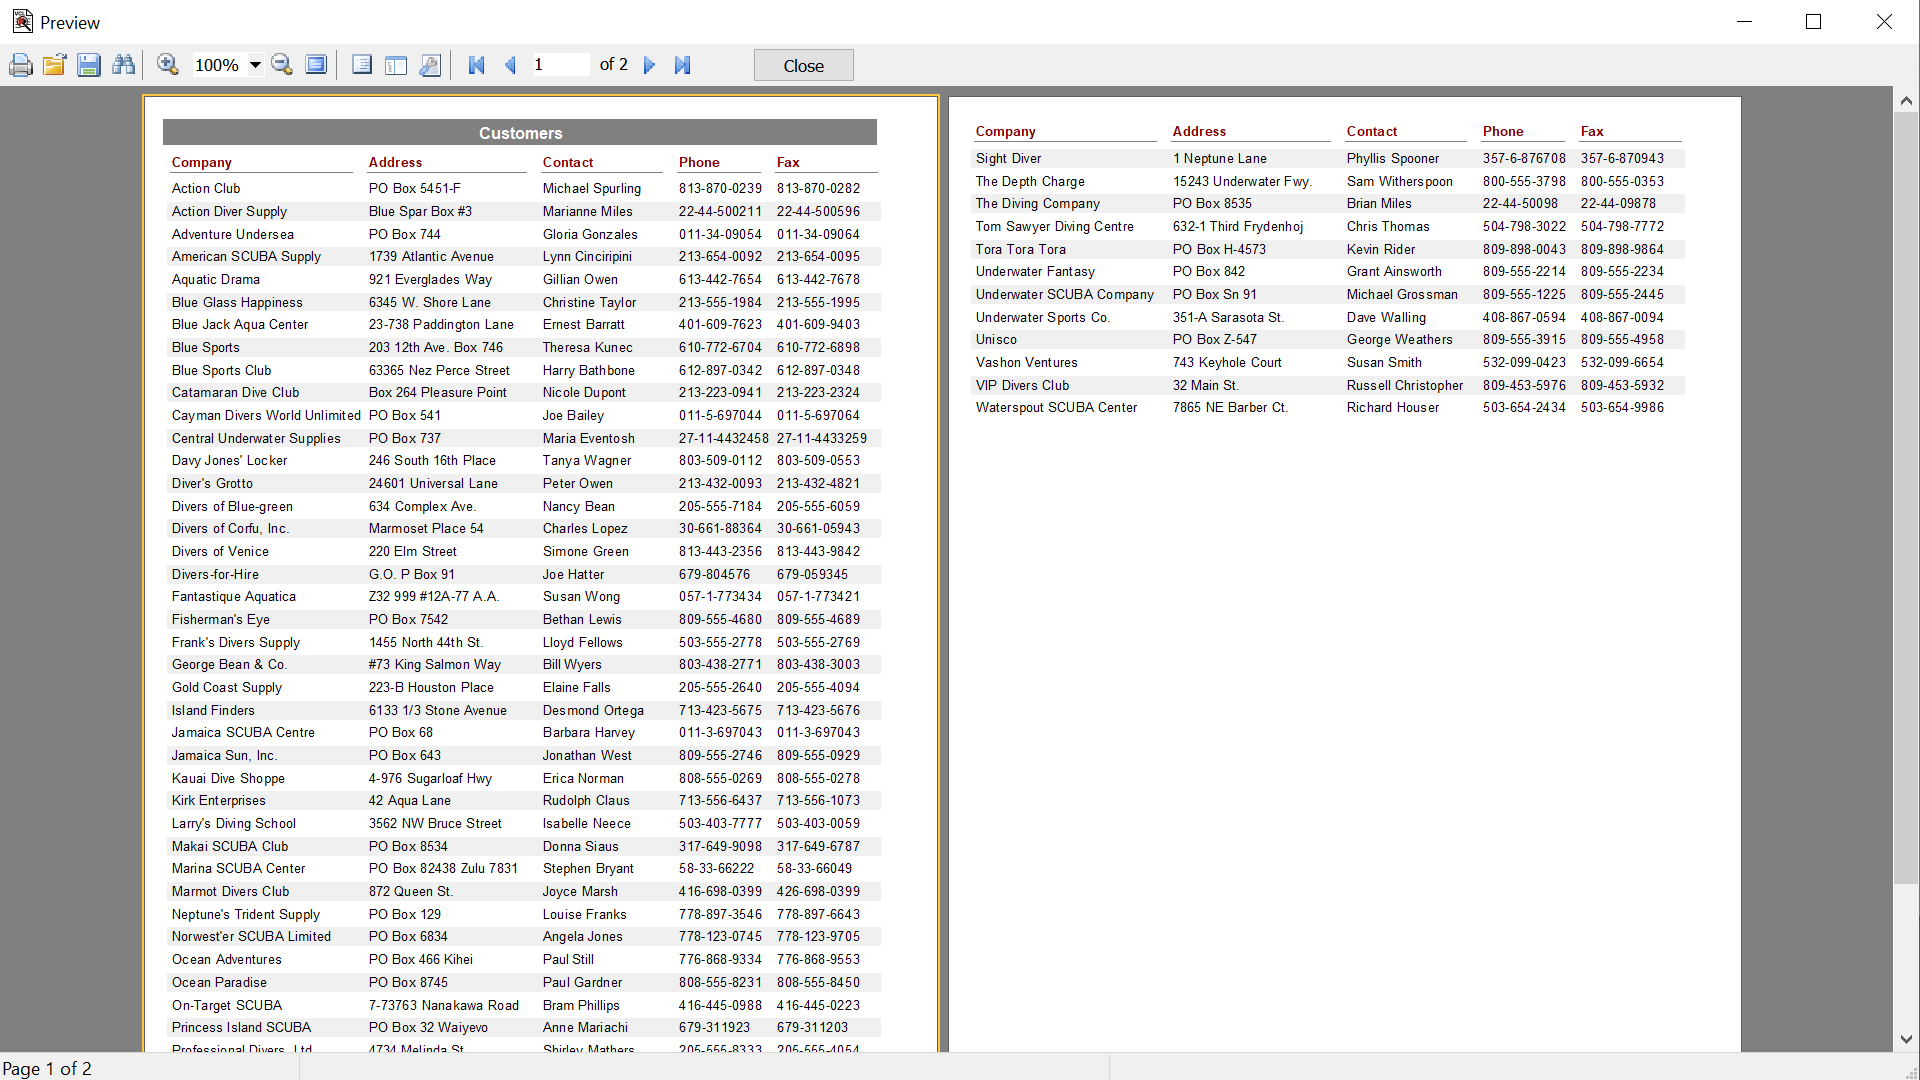Click the page number input field

point(561,65)
